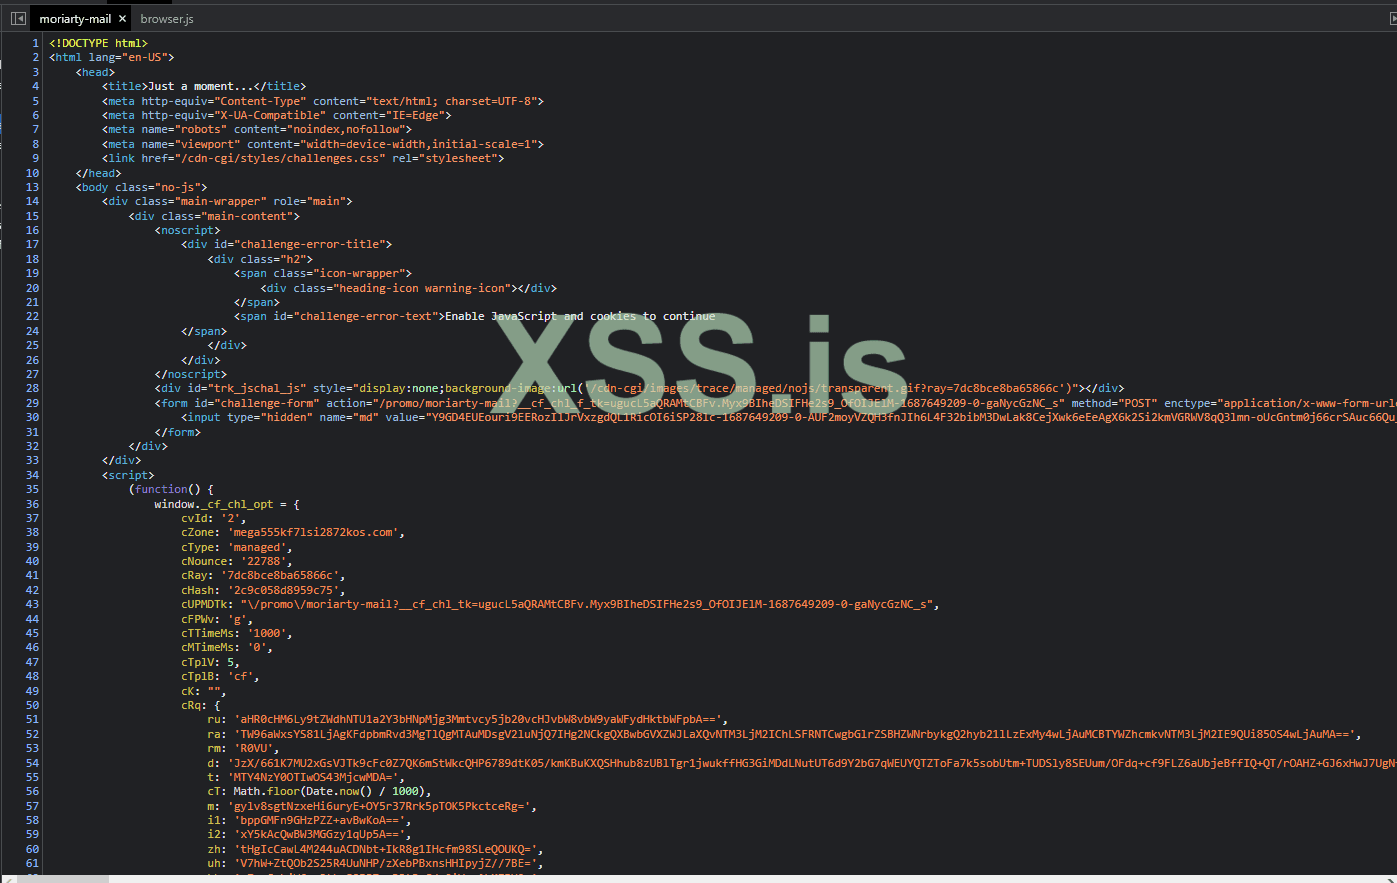Click the "noindex,nofollow" robots value
Viewport: 1397px width, 883px height.
(346, 129)
